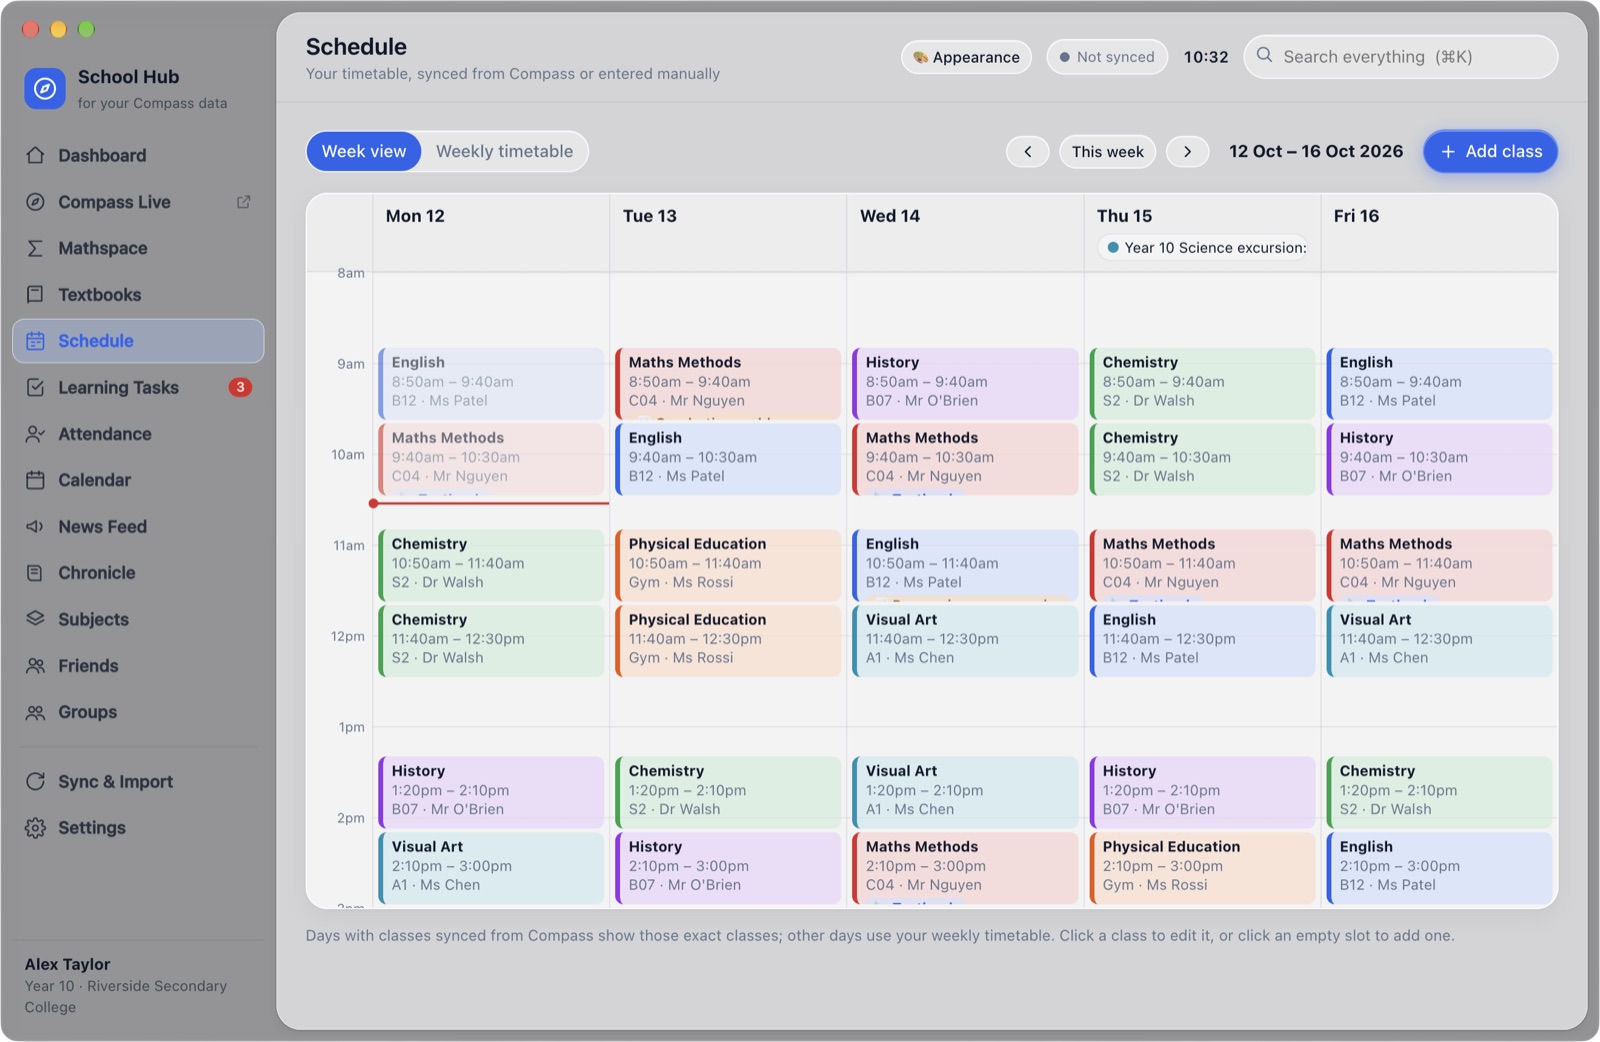The width and height of the screenshot is (1600, 1042).
Task: Click the Learning Tasks checkbox icon
Action: point(36,387)
